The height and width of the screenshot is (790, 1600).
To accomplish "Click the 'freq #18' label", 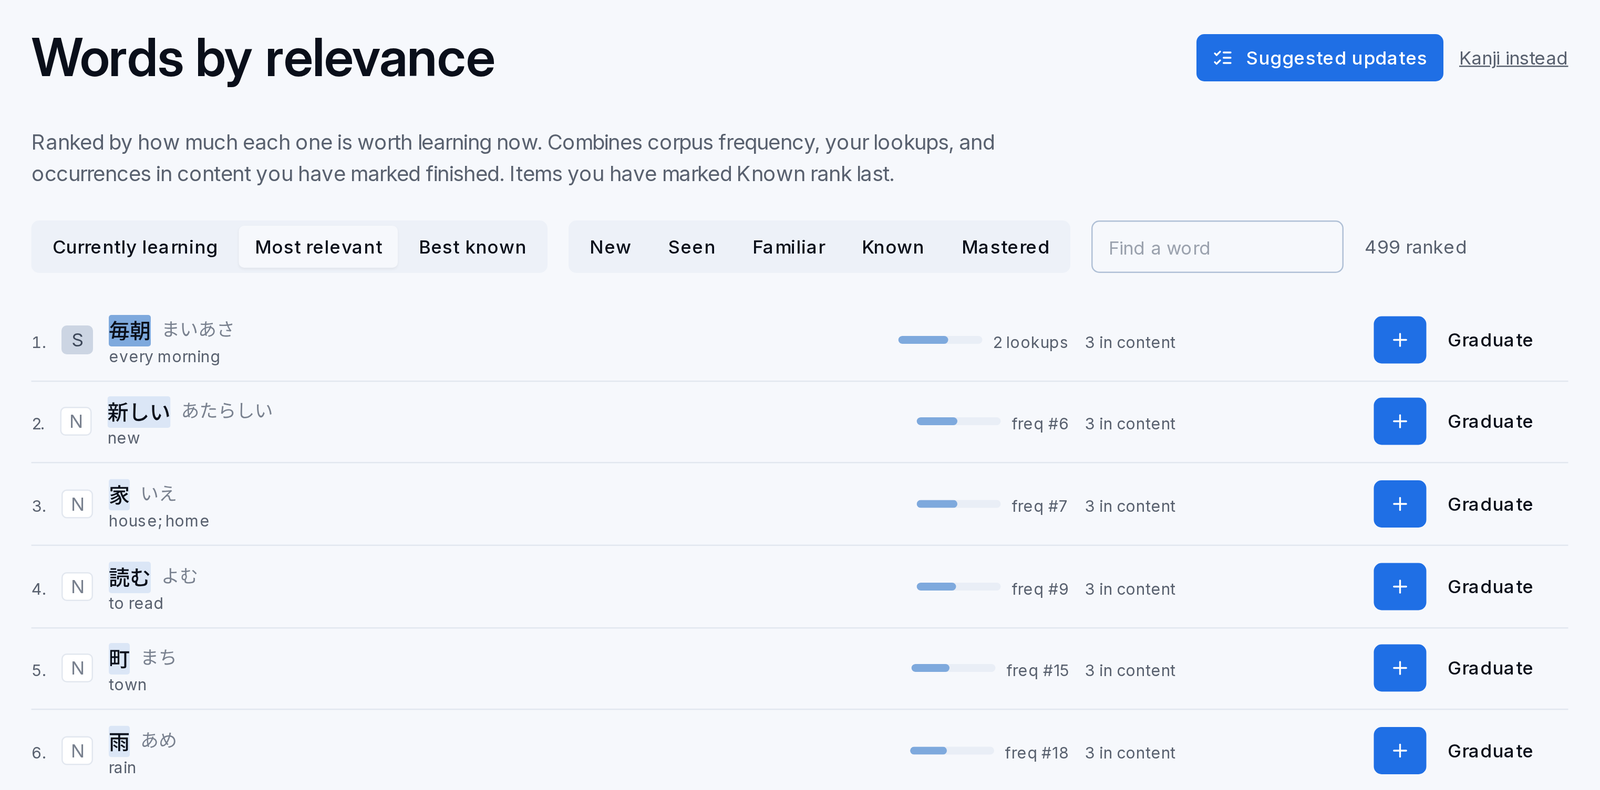I will pos(1036,753).
